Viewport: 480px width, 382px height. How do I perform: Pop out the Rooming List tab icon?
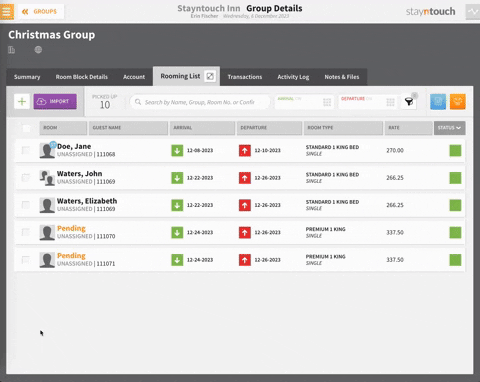coord(210,76)
